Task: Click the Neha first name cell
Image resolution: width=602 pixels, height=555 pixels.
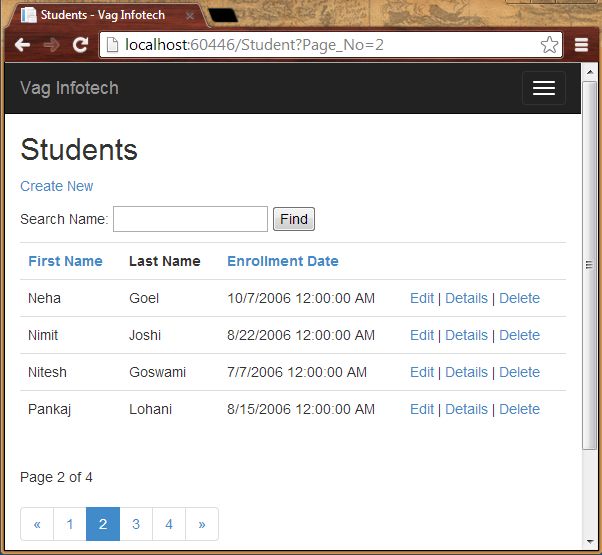Action: pyautogui.click(x=45, y=298)
